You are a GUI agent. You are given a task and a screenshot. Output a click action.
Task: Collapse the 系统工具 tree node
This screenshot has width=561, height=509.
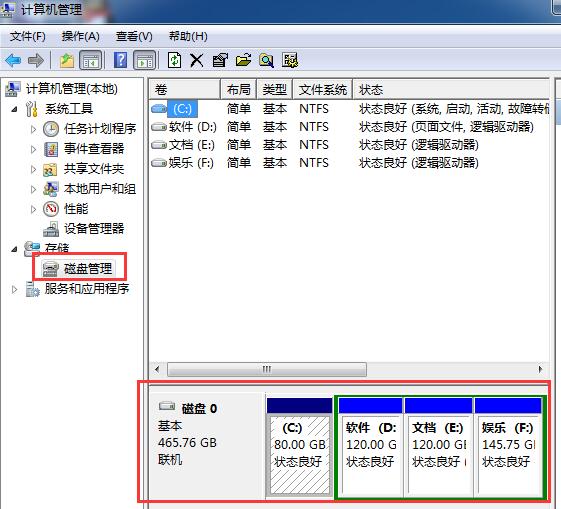click(x=14, y=109)
